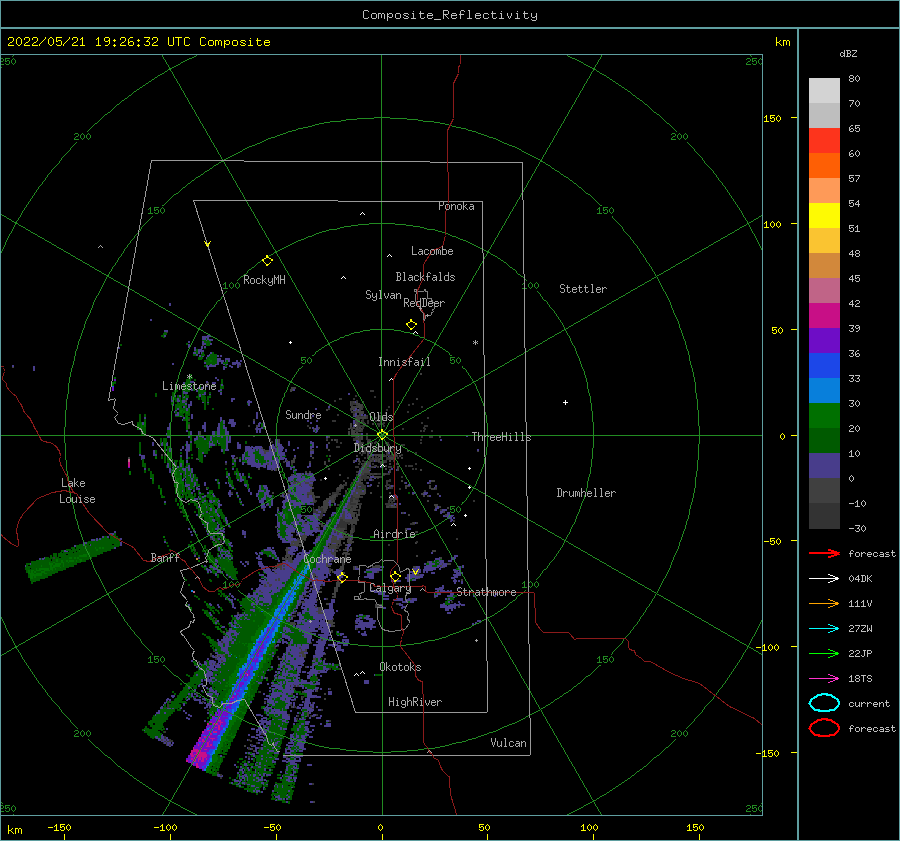900x841 pixels.
Task: Click the Stettler label
Action: coord(583,289)
